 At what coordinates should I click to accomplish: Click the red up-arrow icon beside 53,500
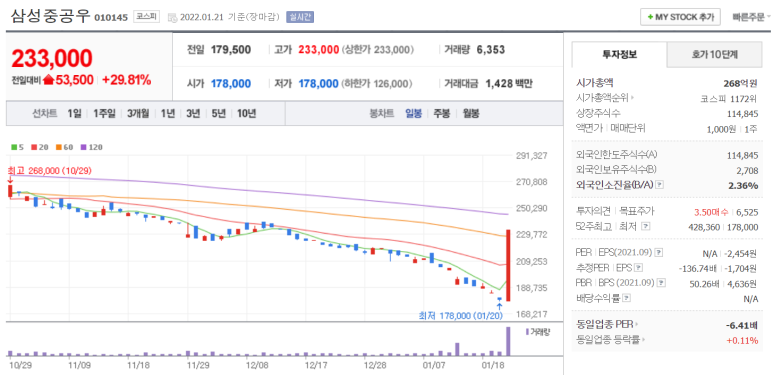point(48,80)
